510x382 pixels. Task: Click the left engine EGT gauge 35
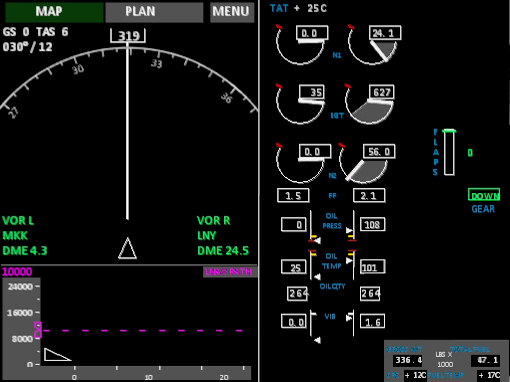pyautogui.click(x=300, y=104)
